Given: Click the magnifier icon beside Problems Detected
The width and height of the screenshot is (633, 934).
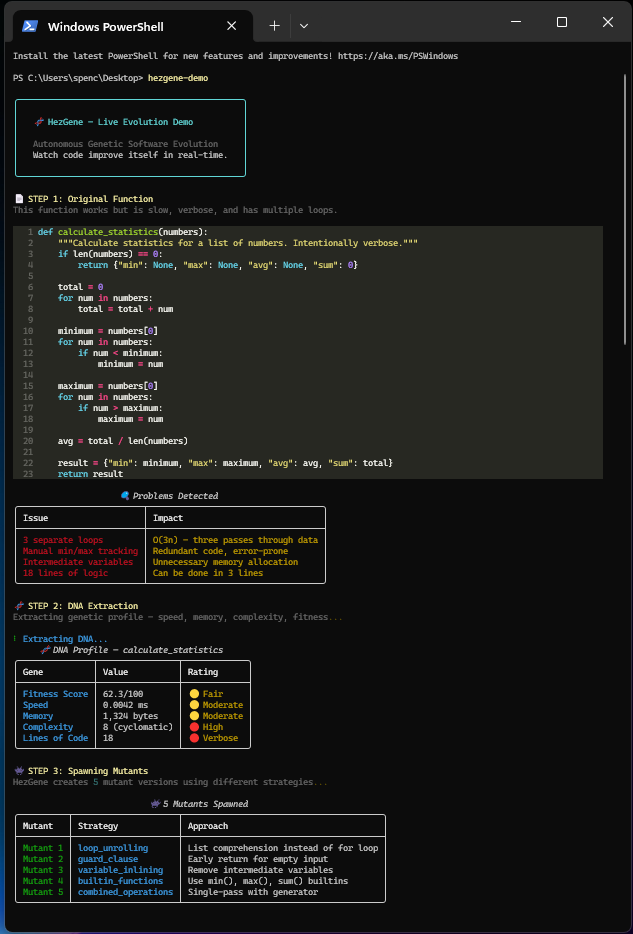Looking at the screenshot, I should tap(125, 496).
